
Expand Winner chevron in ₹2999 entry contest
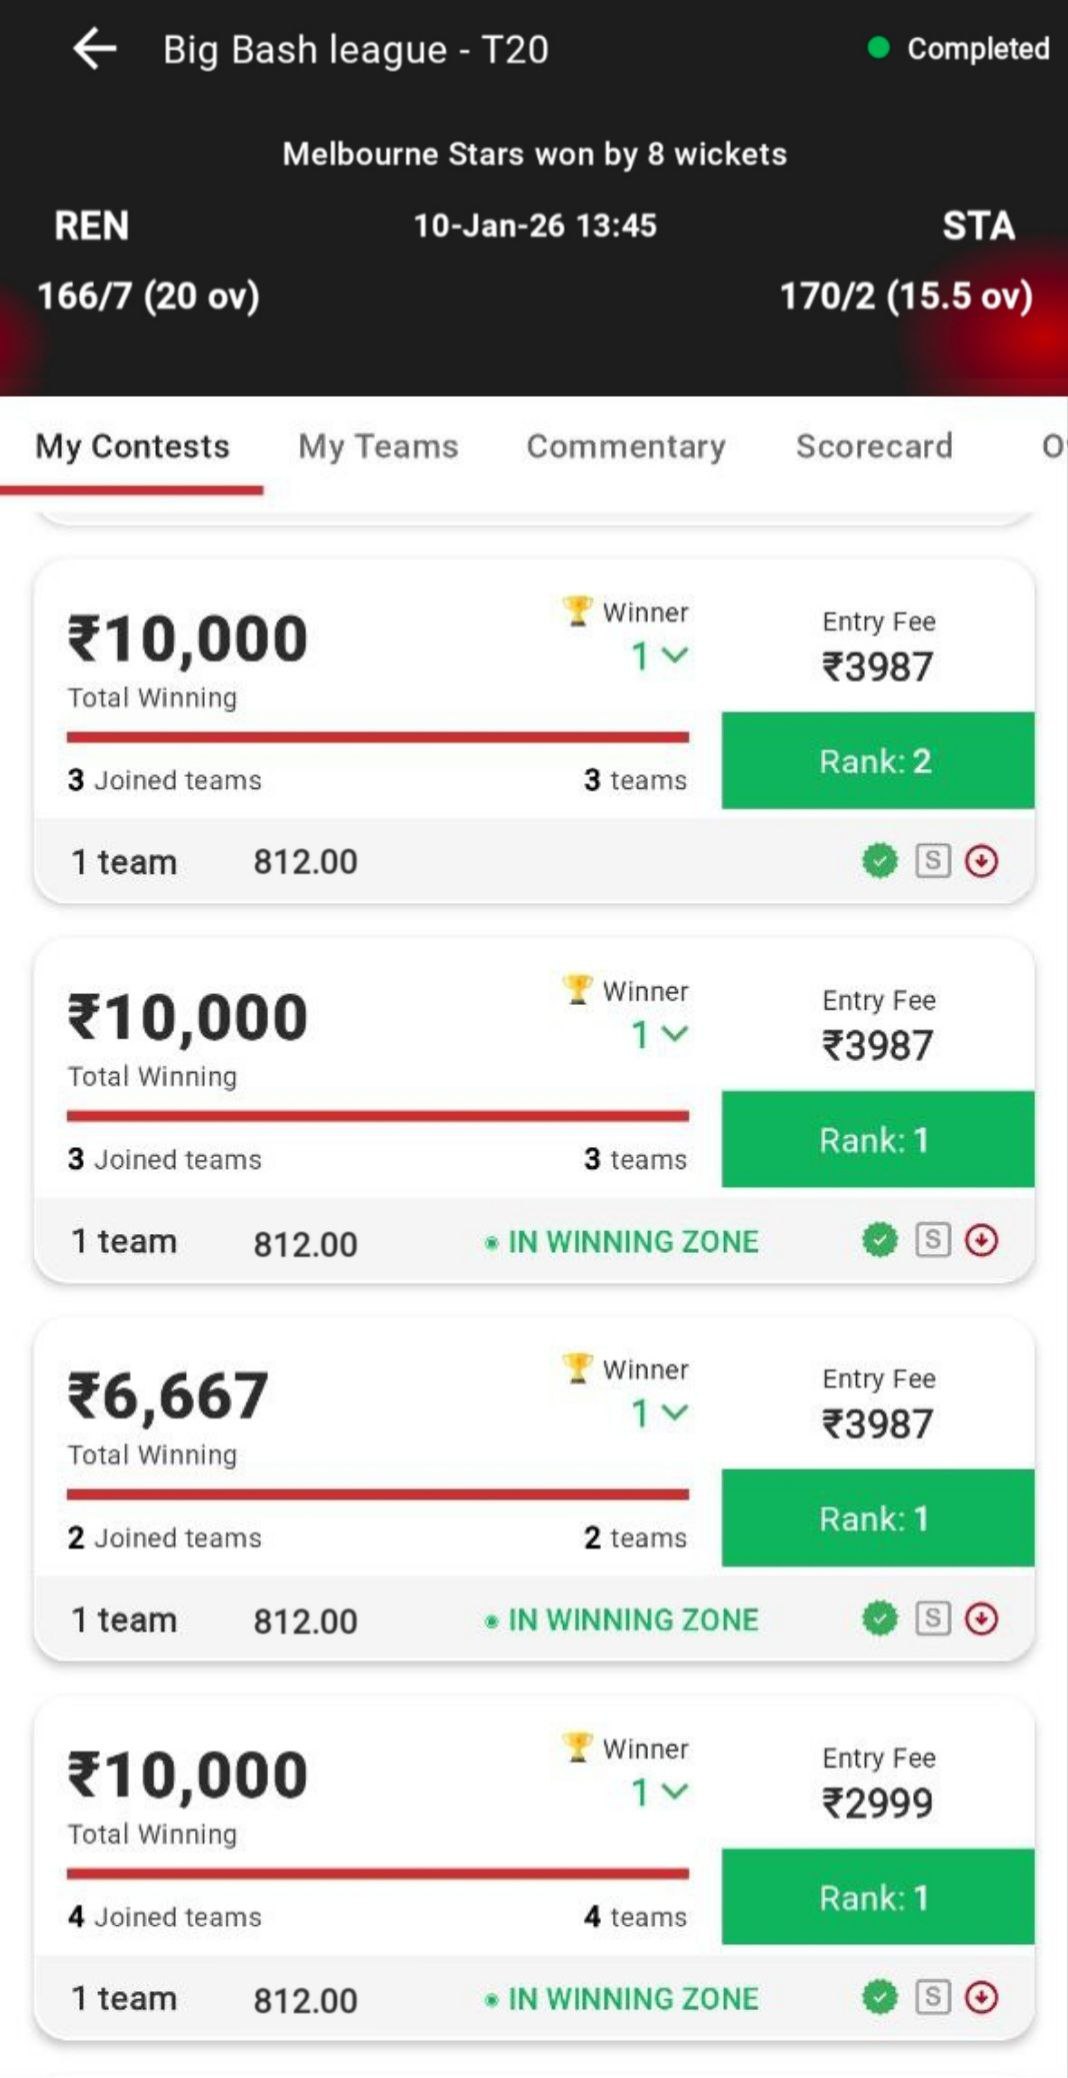pyautogui.click(x=675, y=1792)
